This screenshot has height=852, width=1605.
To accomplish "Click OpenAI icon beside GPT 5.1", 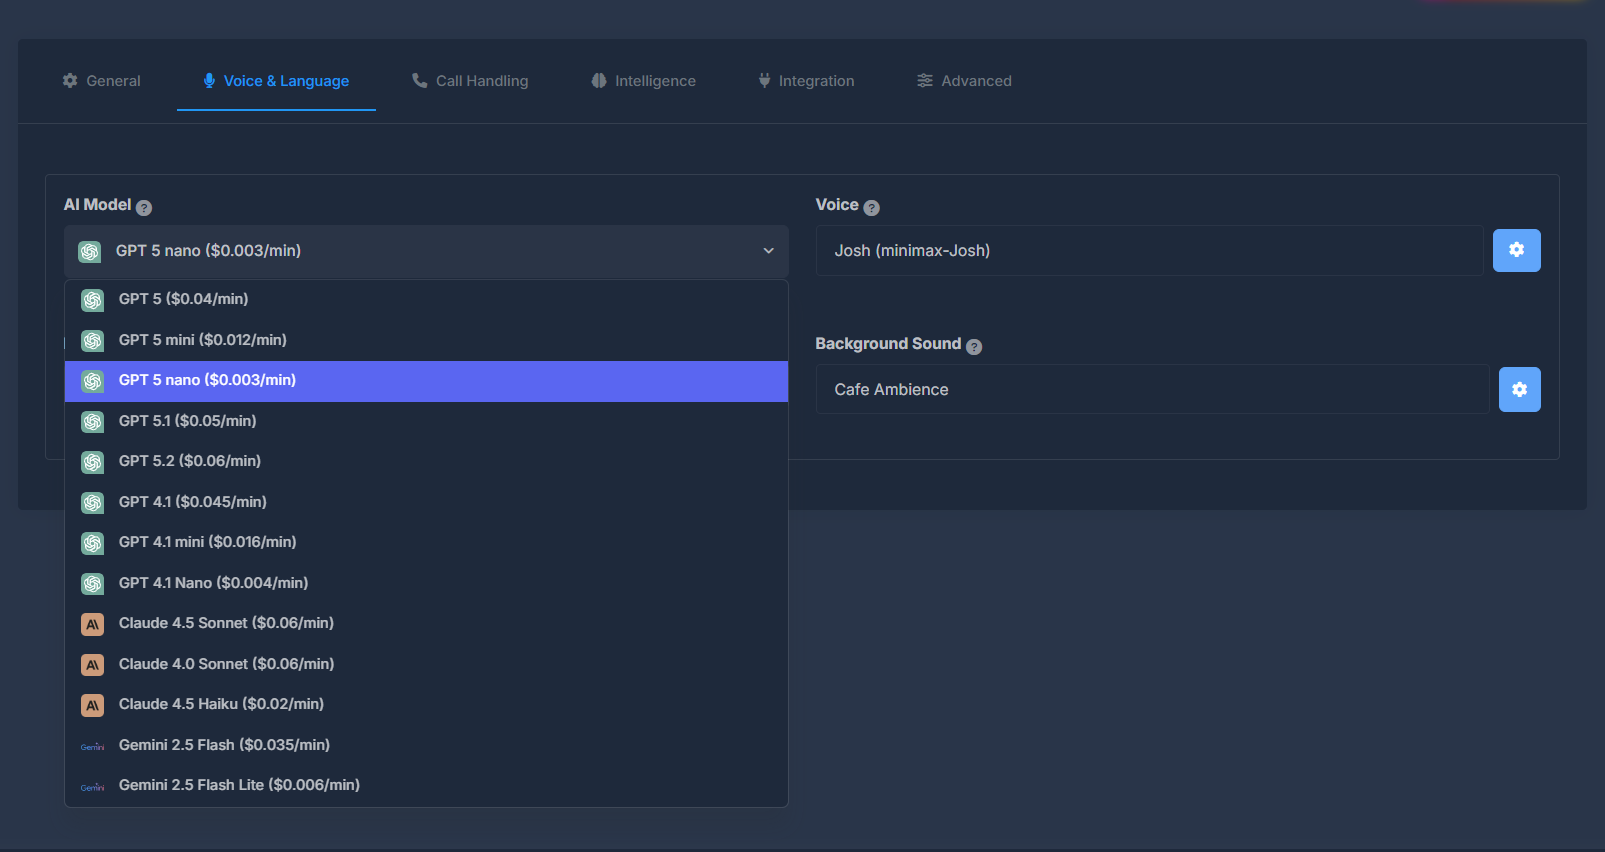I will pos(93,422).
